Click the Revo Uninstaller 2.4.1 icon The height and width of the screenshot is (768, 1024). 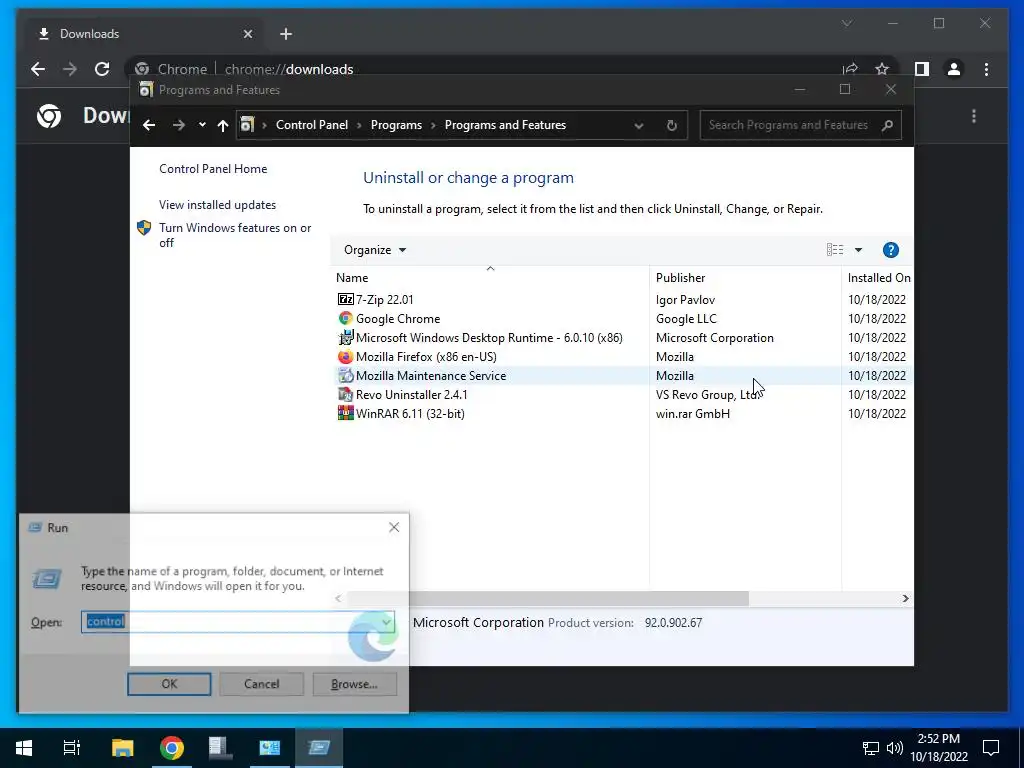pyautogui.click(x=345, y=394)
